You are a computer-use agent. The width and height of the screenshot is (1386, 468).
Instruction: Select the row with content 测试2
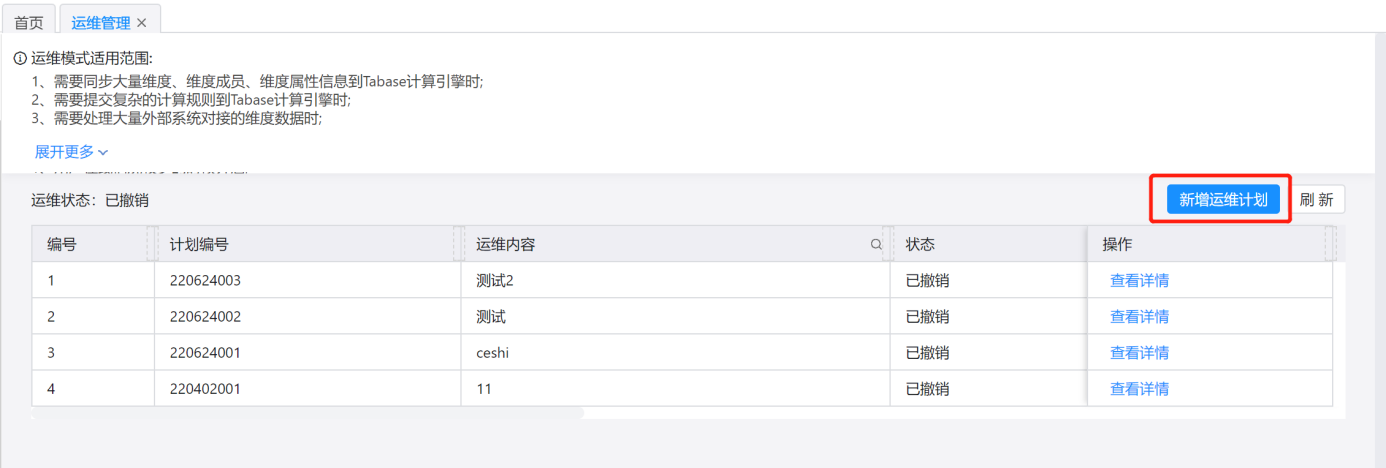click(x=495, y=281)
